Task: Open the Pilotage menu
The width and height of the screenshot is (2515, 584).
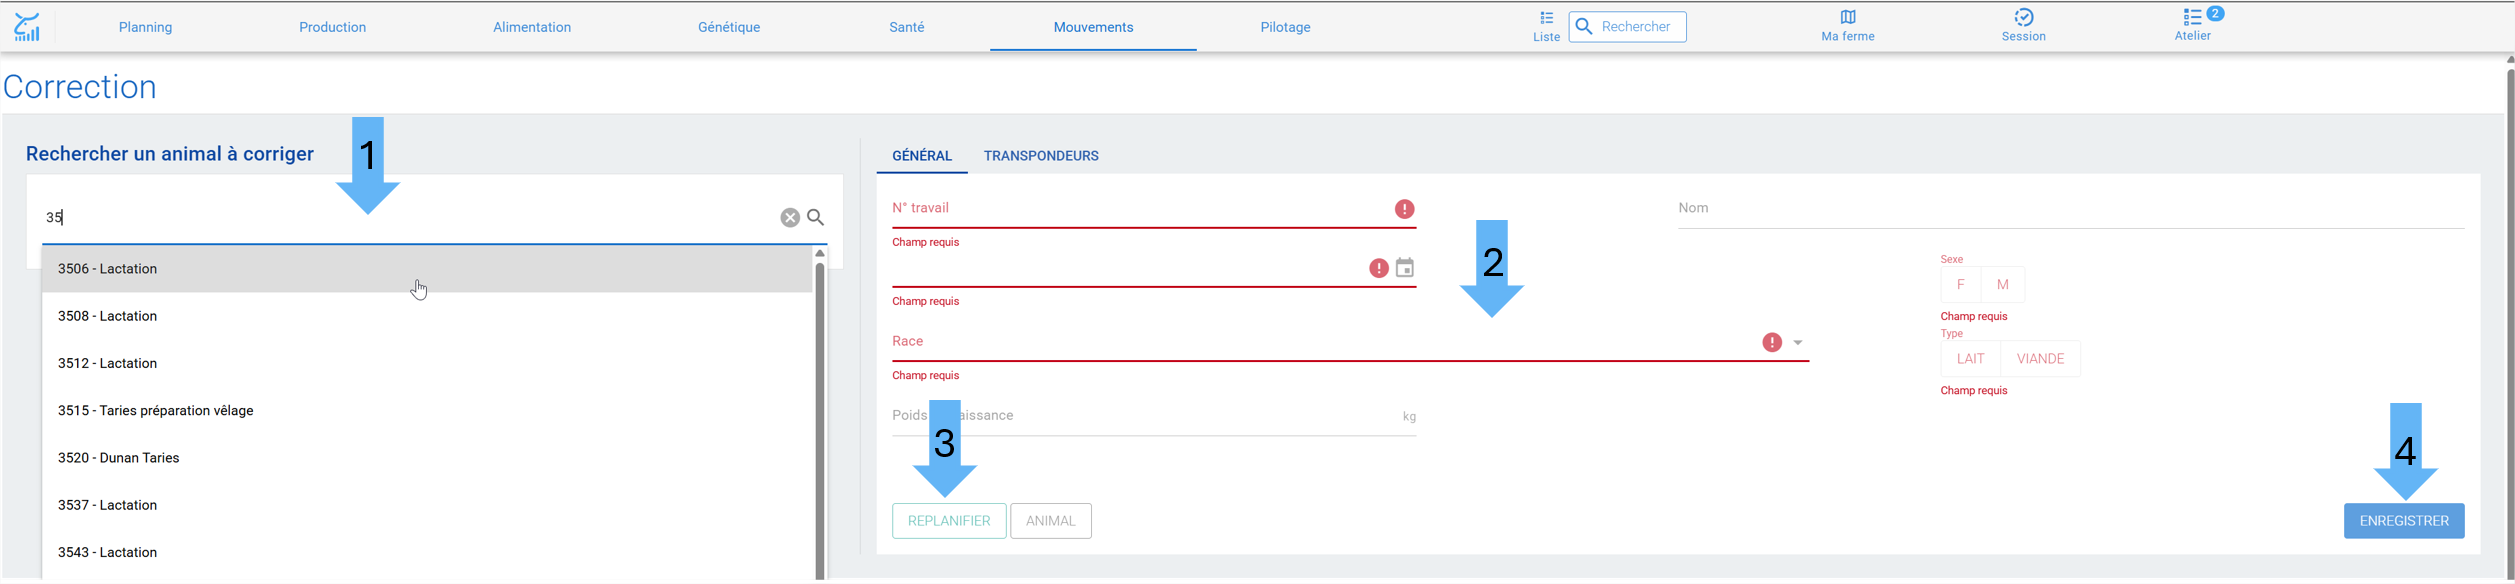Action: 1286,27
